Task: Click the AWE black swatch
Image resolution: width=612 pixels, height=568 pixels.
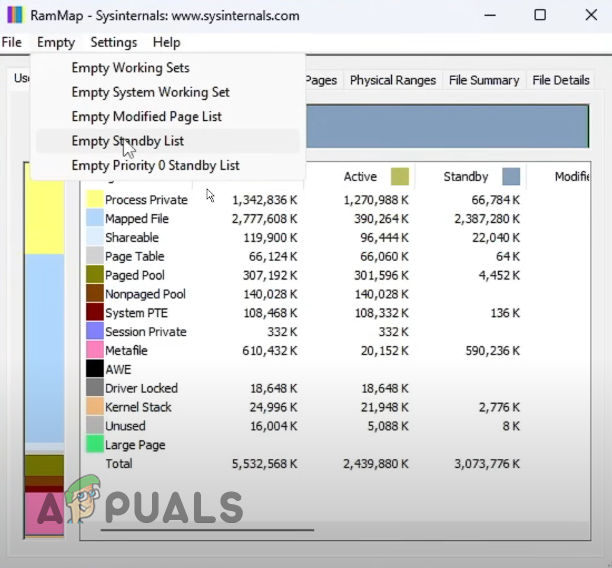Action: (95, 369)
